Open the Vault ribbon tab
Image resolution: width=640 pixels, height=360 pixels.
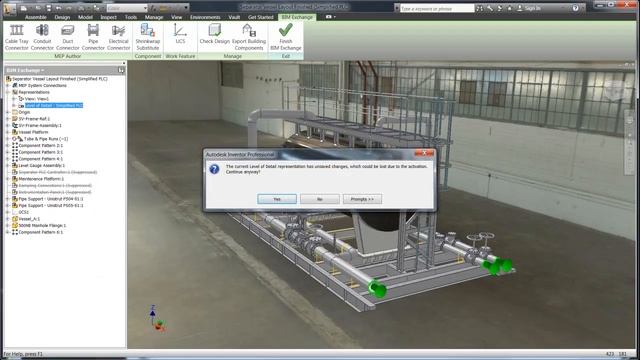point(234,17)
